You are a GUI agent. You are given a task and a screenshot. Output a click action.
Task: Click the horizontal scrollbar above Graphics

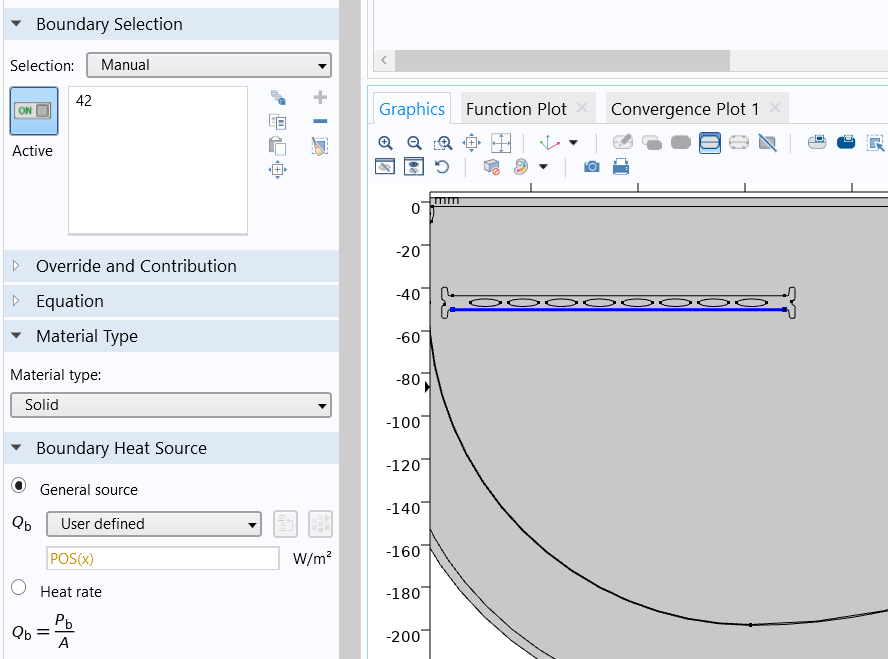click(x=562, y=60)
